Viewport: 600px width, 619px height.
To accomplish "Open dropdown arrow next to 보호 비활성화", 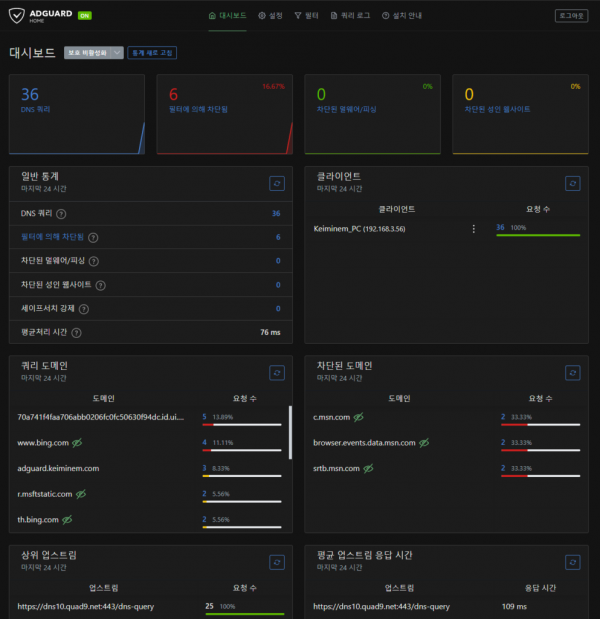I will [117, 53].
